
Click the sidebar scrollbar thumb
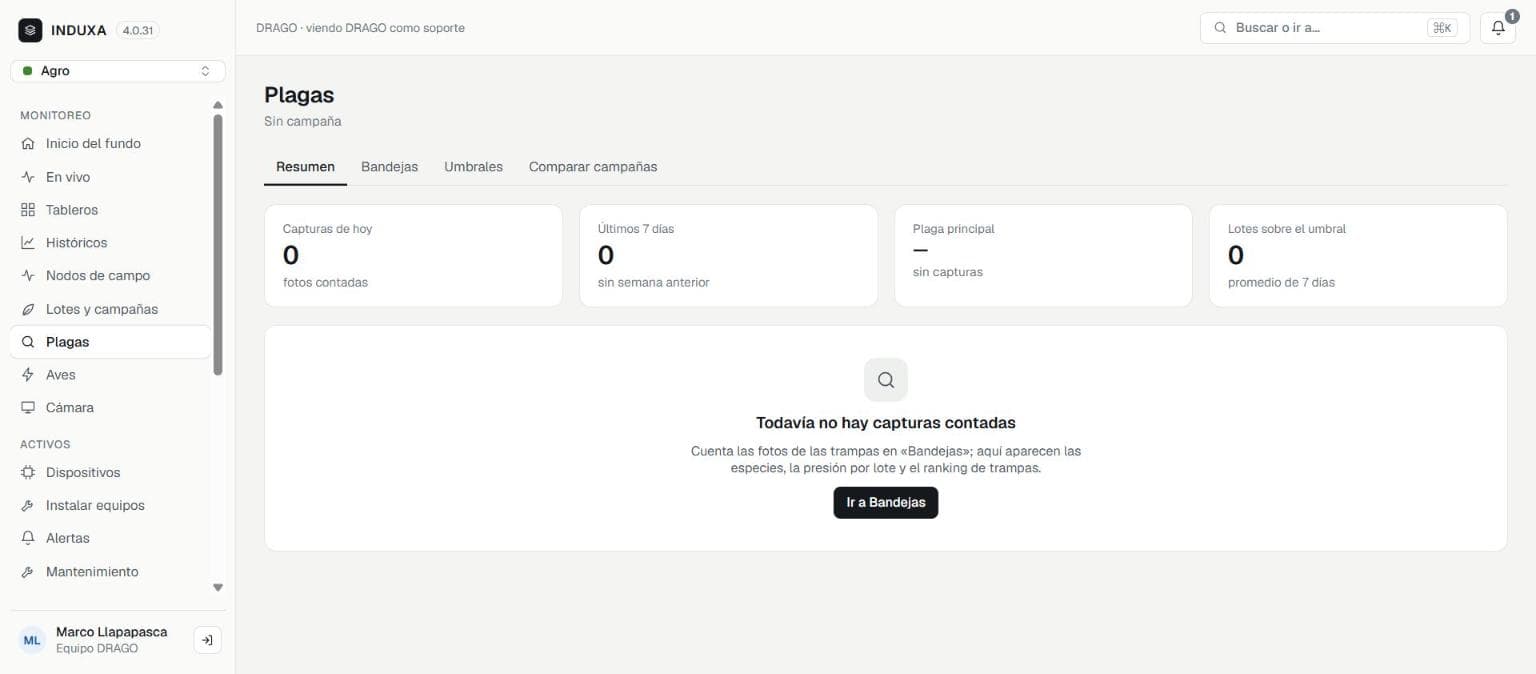218,245
